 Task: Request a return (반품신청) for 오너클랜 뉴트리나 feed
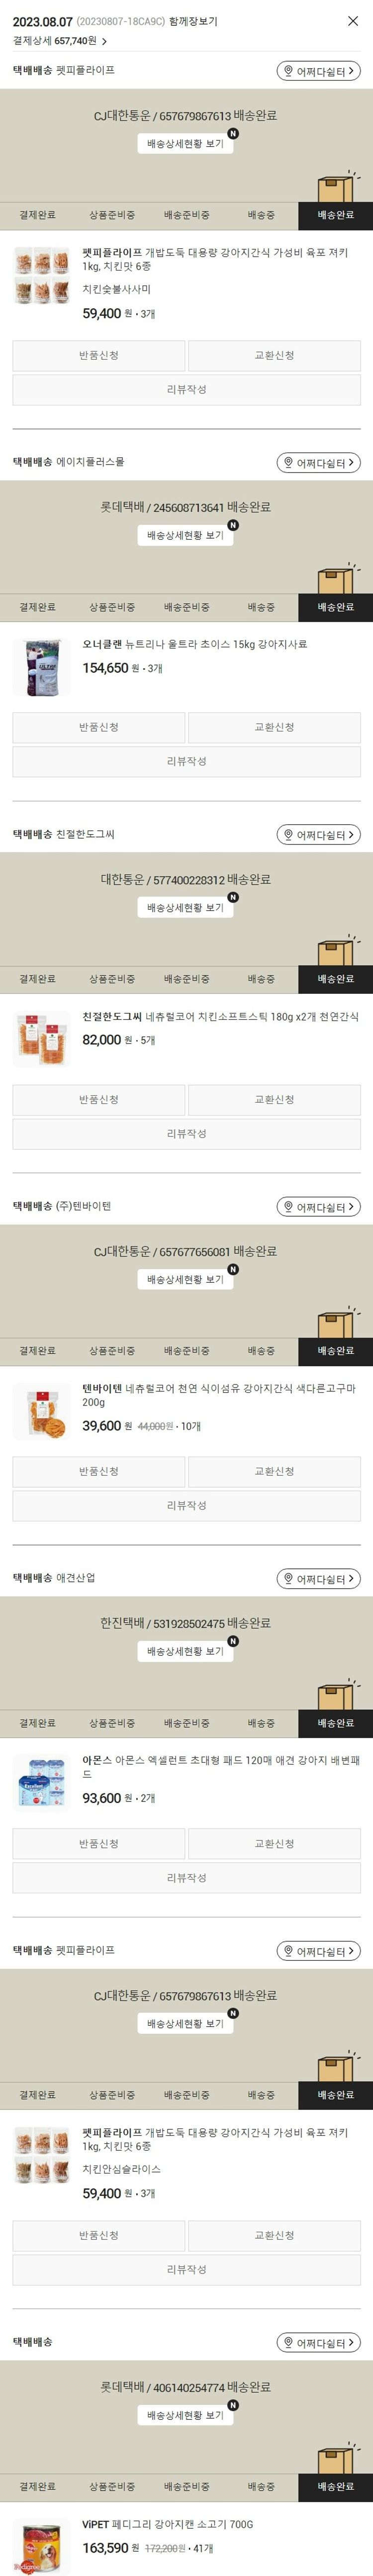[x=99, y=727]
